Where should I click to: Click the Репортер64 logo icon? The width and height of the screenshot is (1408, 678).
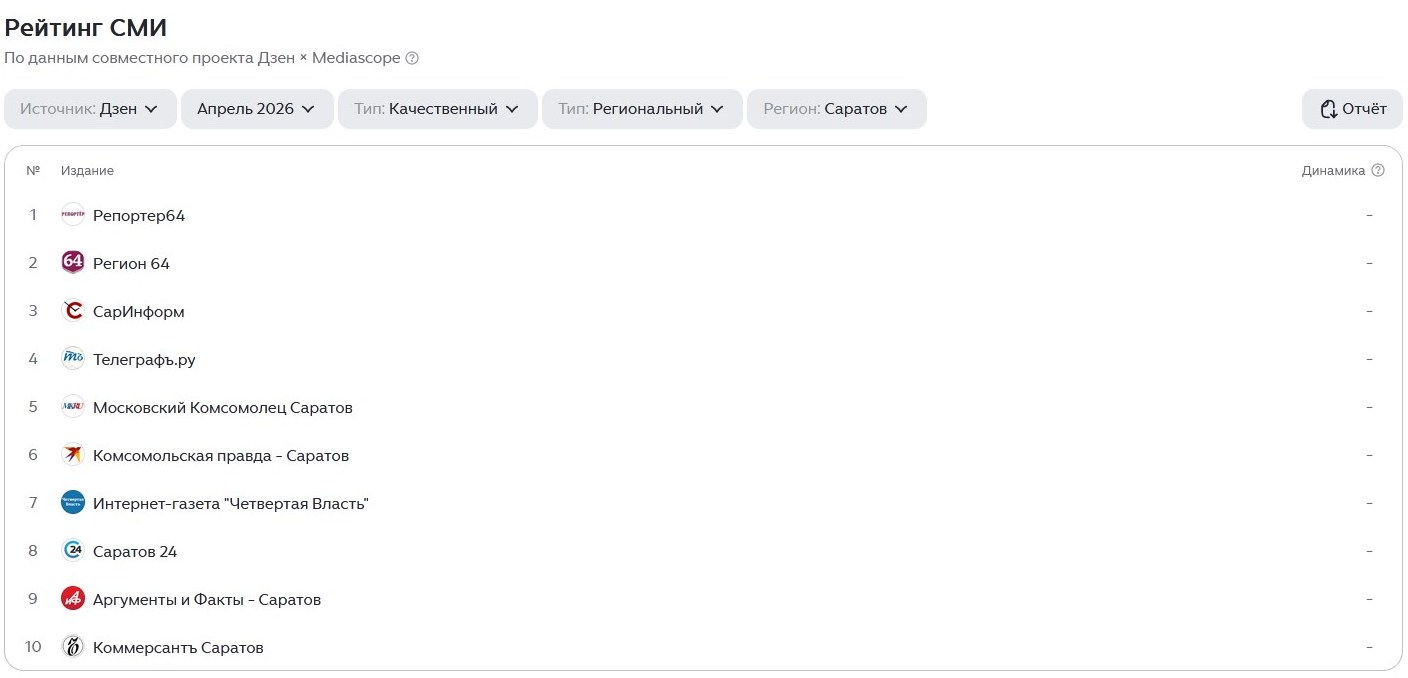tap(73, 215)
